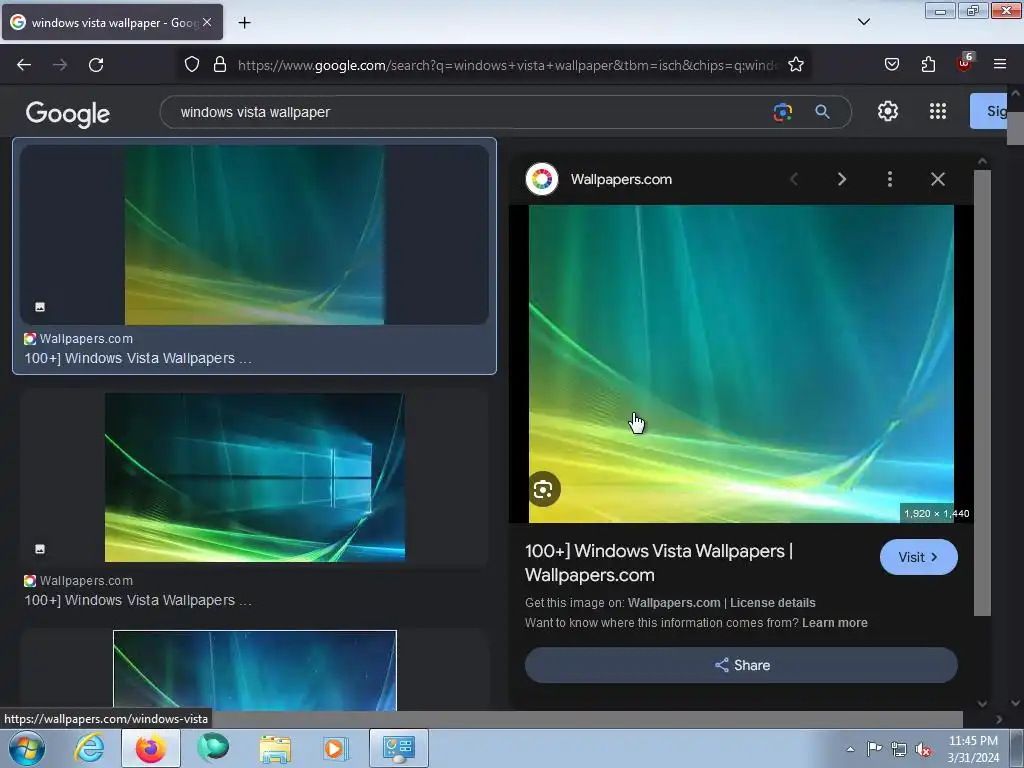Close the windows vista wallpaper tab
This screenshot has width=1024, height=768.
[x=207, y=22]
